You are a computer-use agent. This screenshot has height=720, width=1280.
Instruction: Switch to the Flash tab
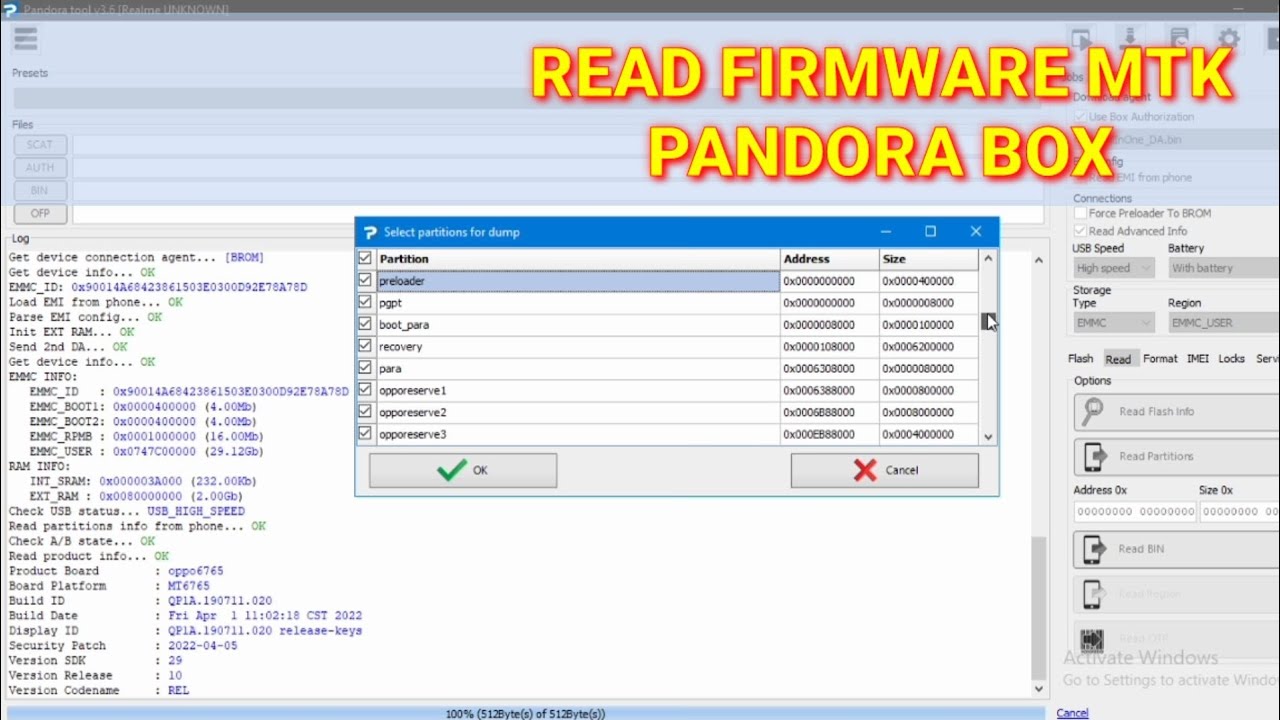pyautogui.click(x=1080, y=359)
